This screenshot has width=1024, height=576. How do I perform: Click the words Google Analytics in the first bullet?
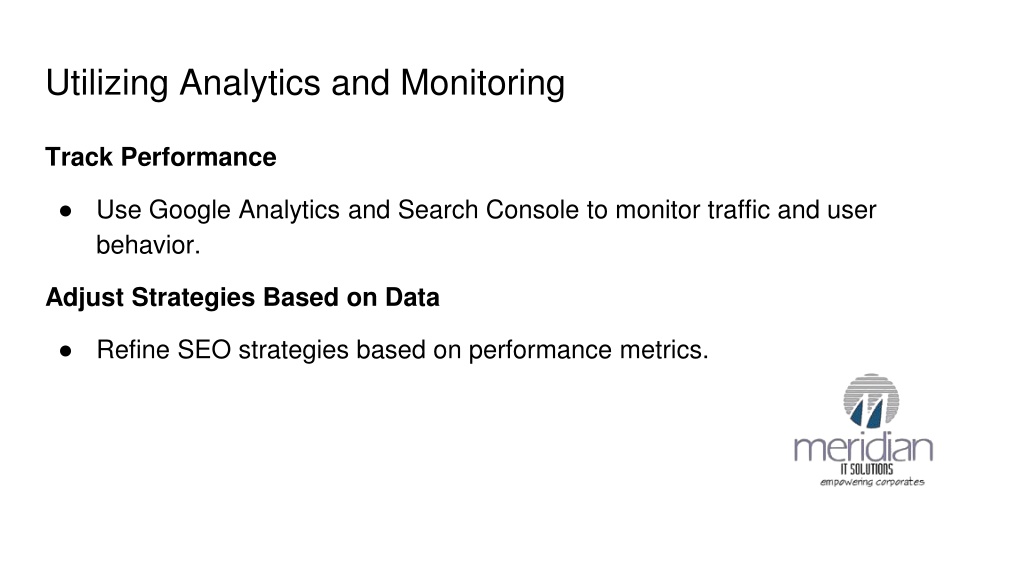tap(244, 210)
